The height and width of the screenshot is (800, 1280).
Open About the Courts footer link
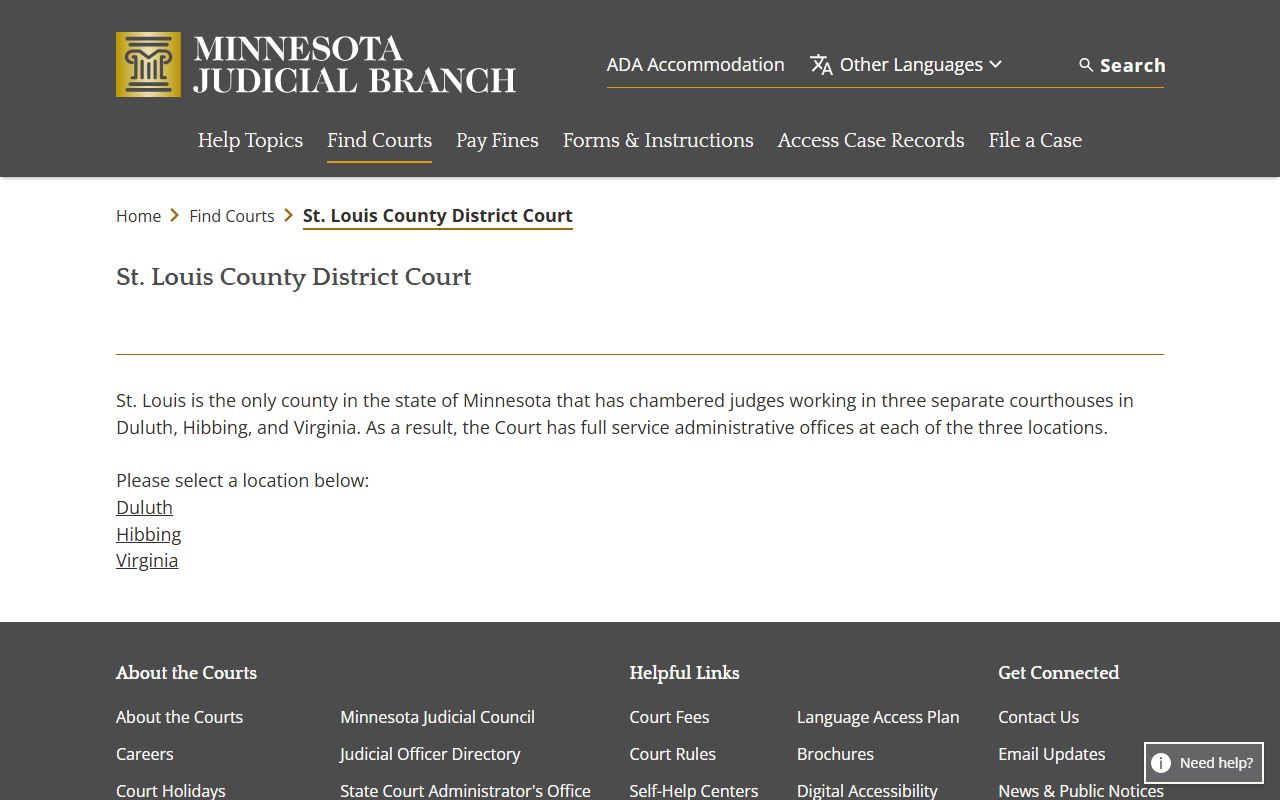pos(179,717)
